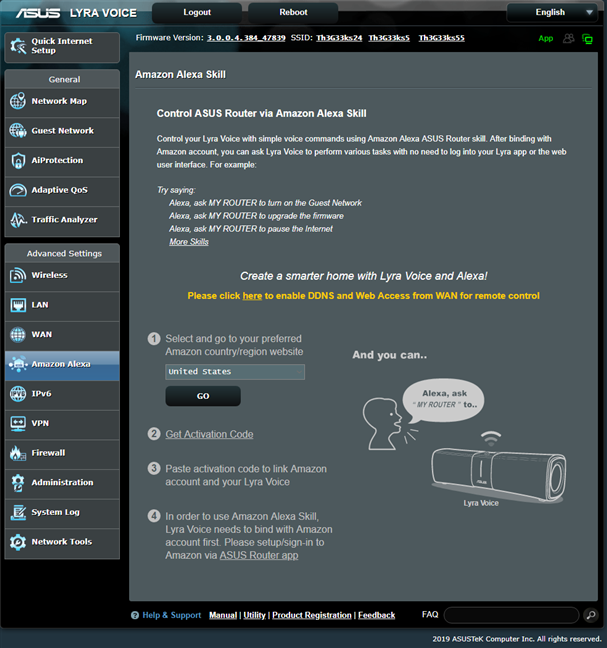Click the Administration gear icon
The image size is (607, 648).
click(x=18, y=483)
